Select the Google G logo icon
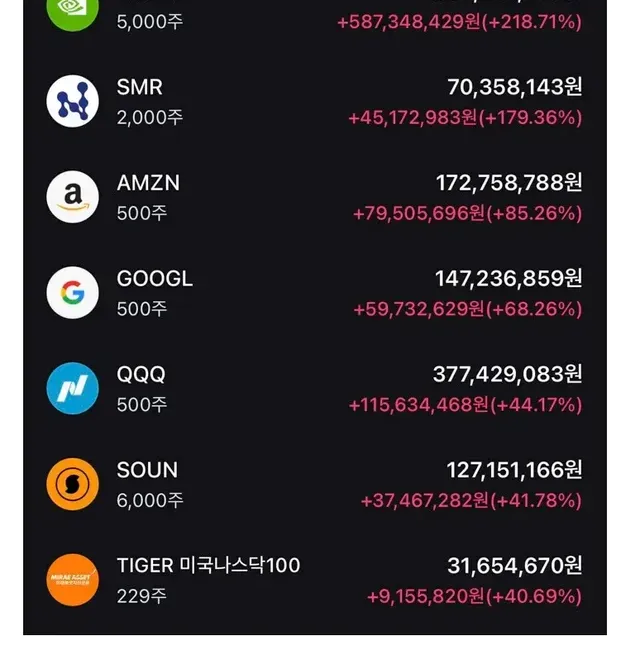The width and height of the screenshot is (640, 651). (73, 293)
